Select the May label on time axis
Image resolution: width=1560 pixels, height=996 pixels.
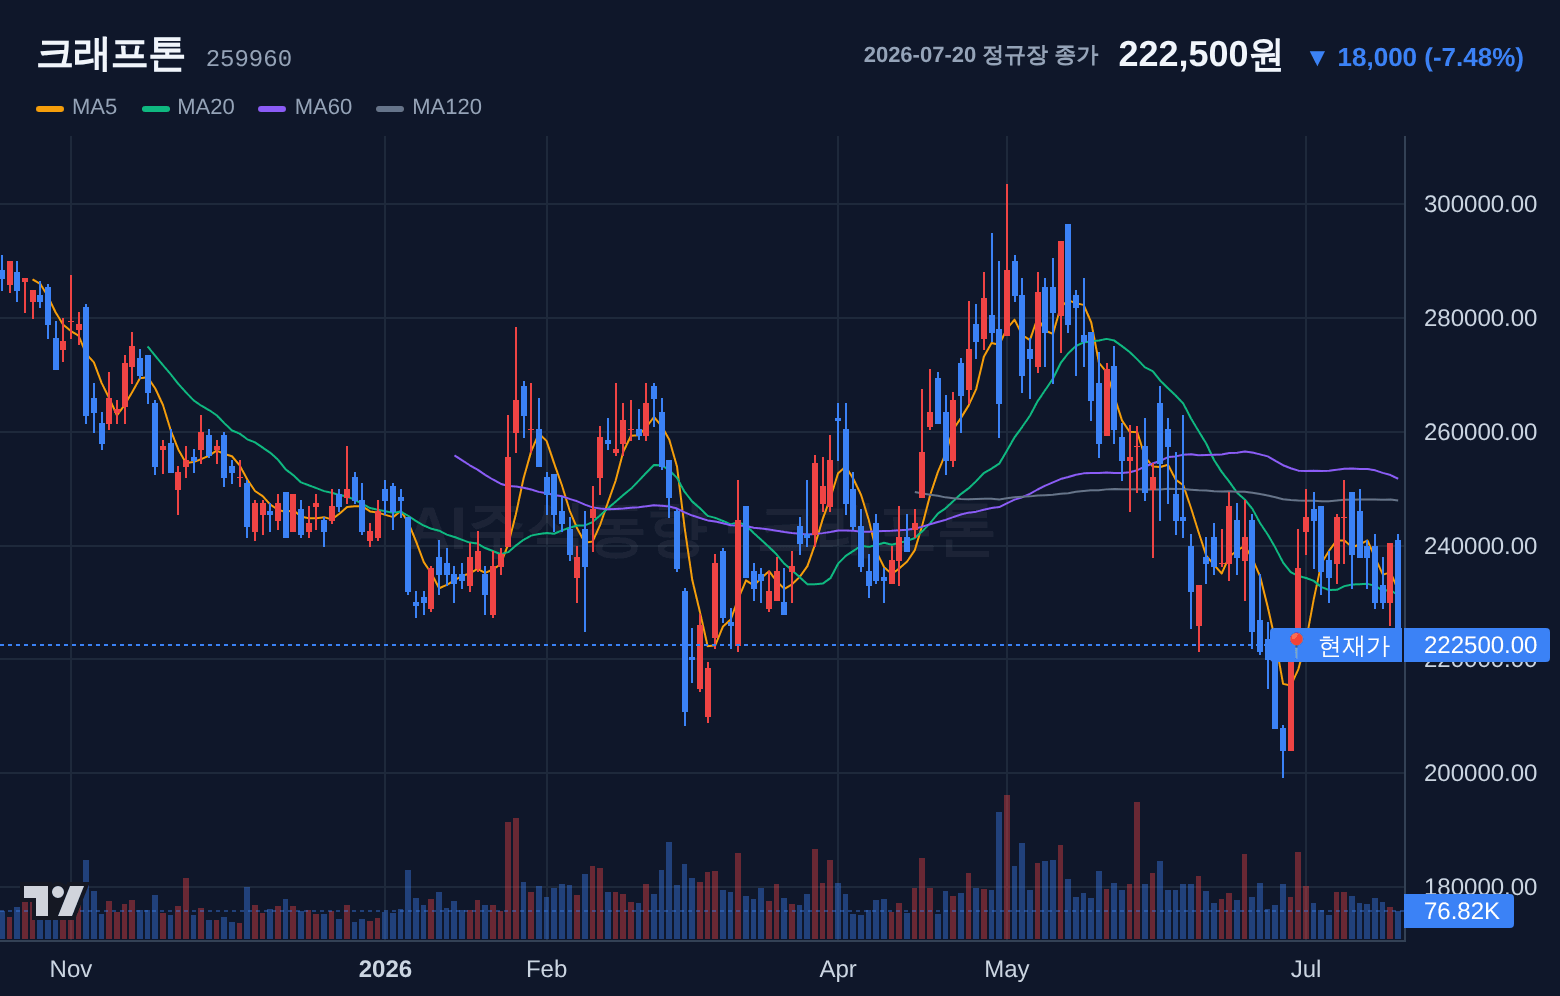(x=1007, y=969)
